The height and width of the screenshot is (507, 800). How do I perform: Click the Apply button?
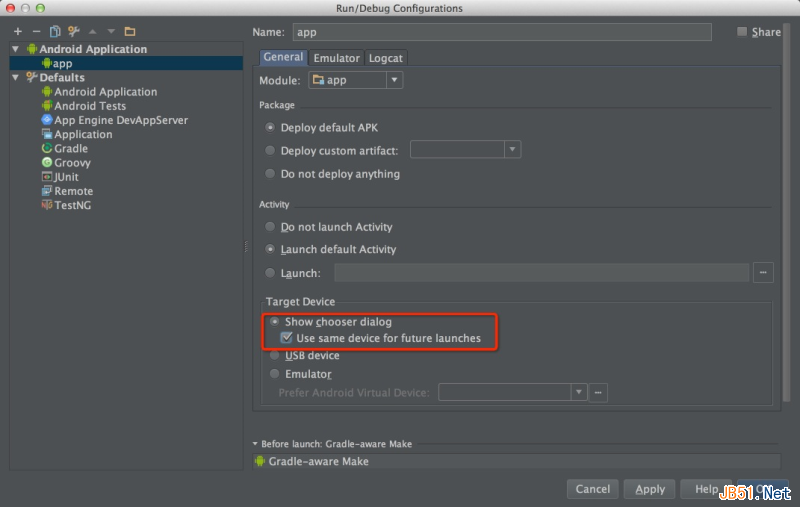pyautogui.click(x=649, y=489)
